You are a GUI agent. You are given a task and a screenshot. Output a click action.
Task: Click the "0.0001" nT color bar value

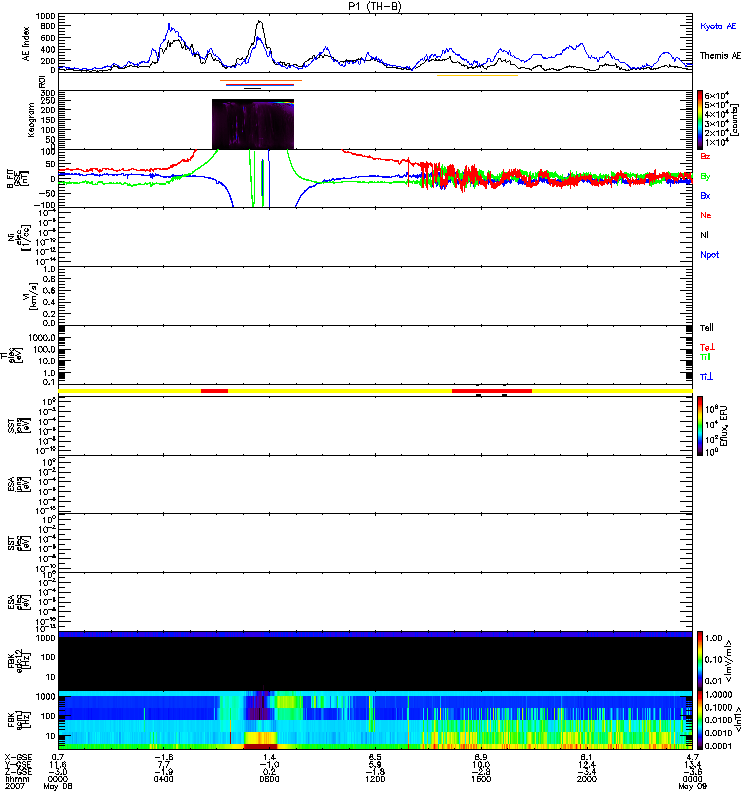click(x=718, y=745)
